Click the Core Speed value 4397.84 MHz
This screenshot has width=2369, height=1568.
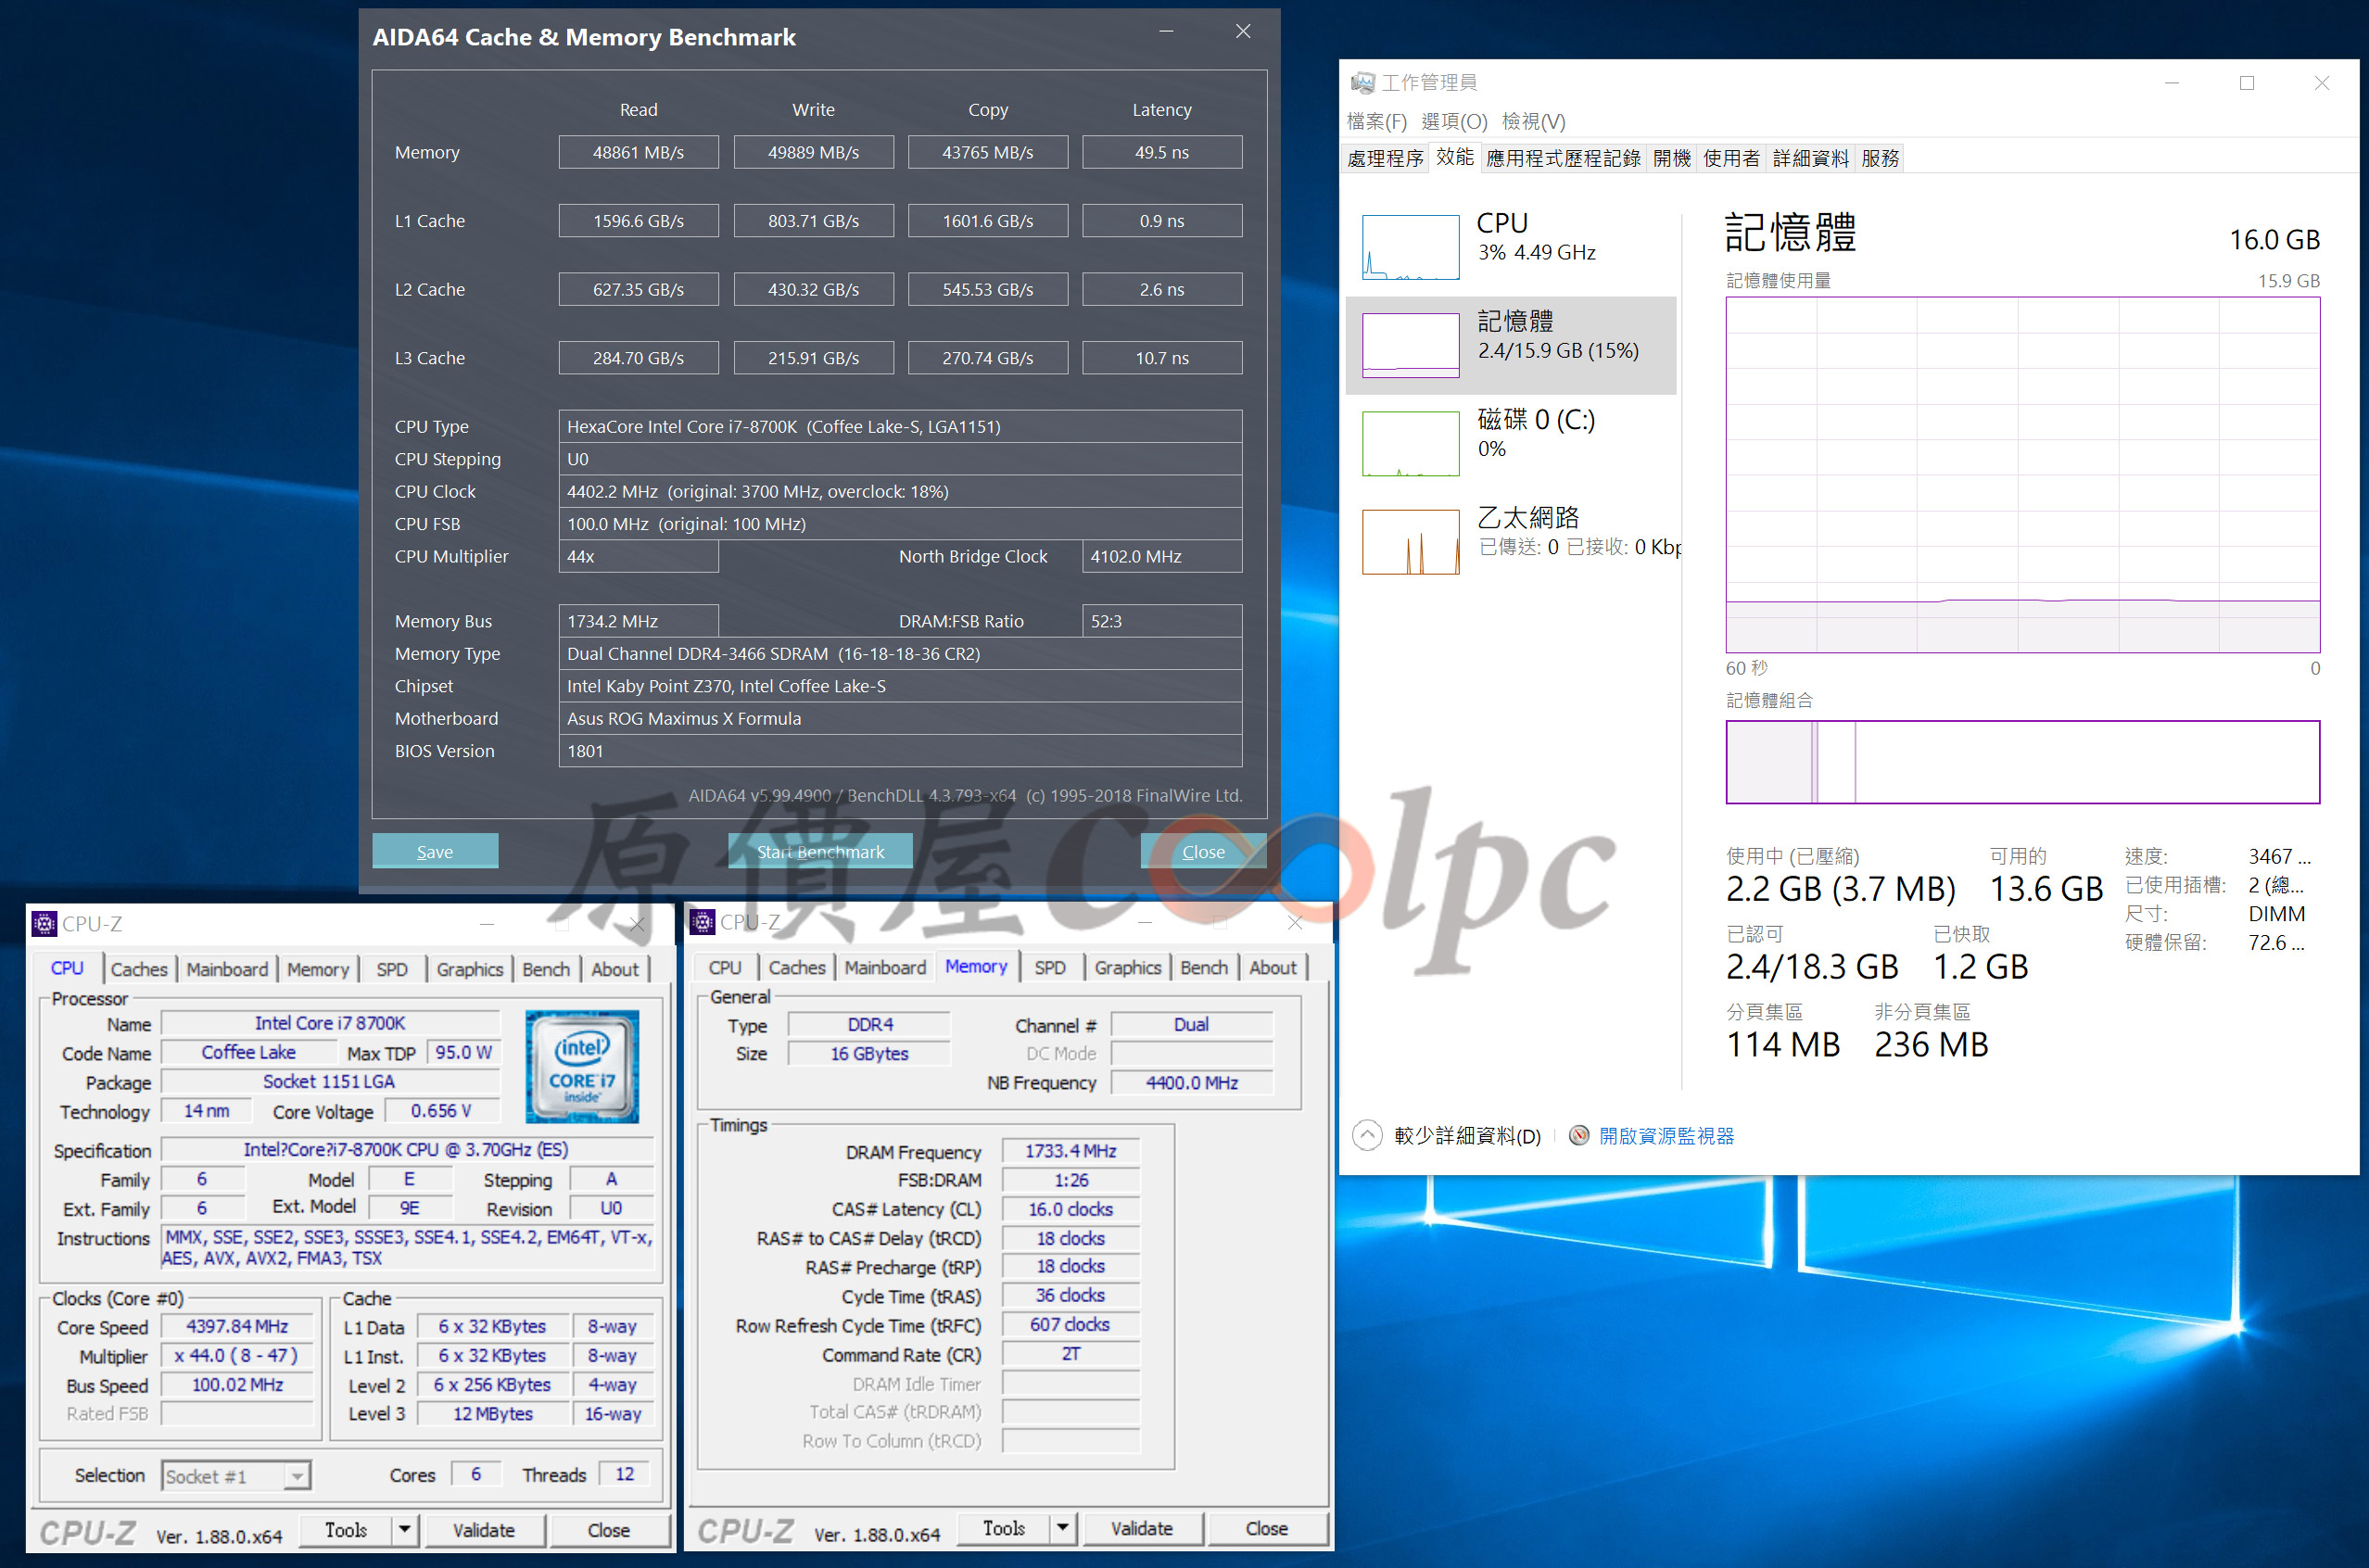(x=237, y=1326)
